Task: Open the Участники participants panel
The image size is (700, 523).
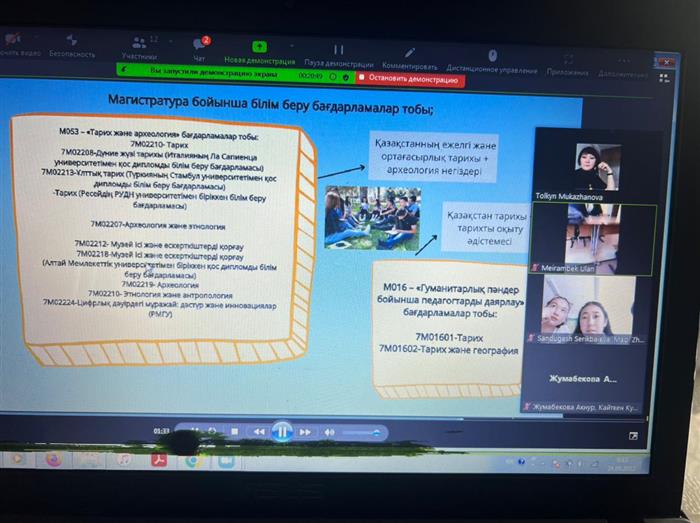Action: [x=140, y=47]
